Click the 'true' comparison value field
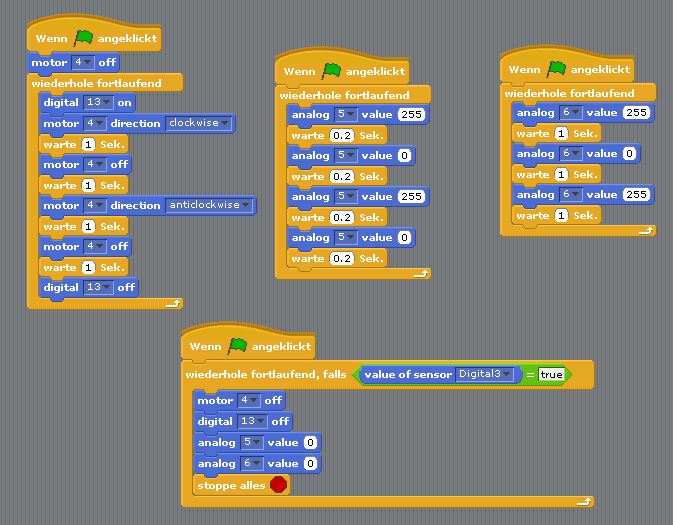 click(551, 375)
